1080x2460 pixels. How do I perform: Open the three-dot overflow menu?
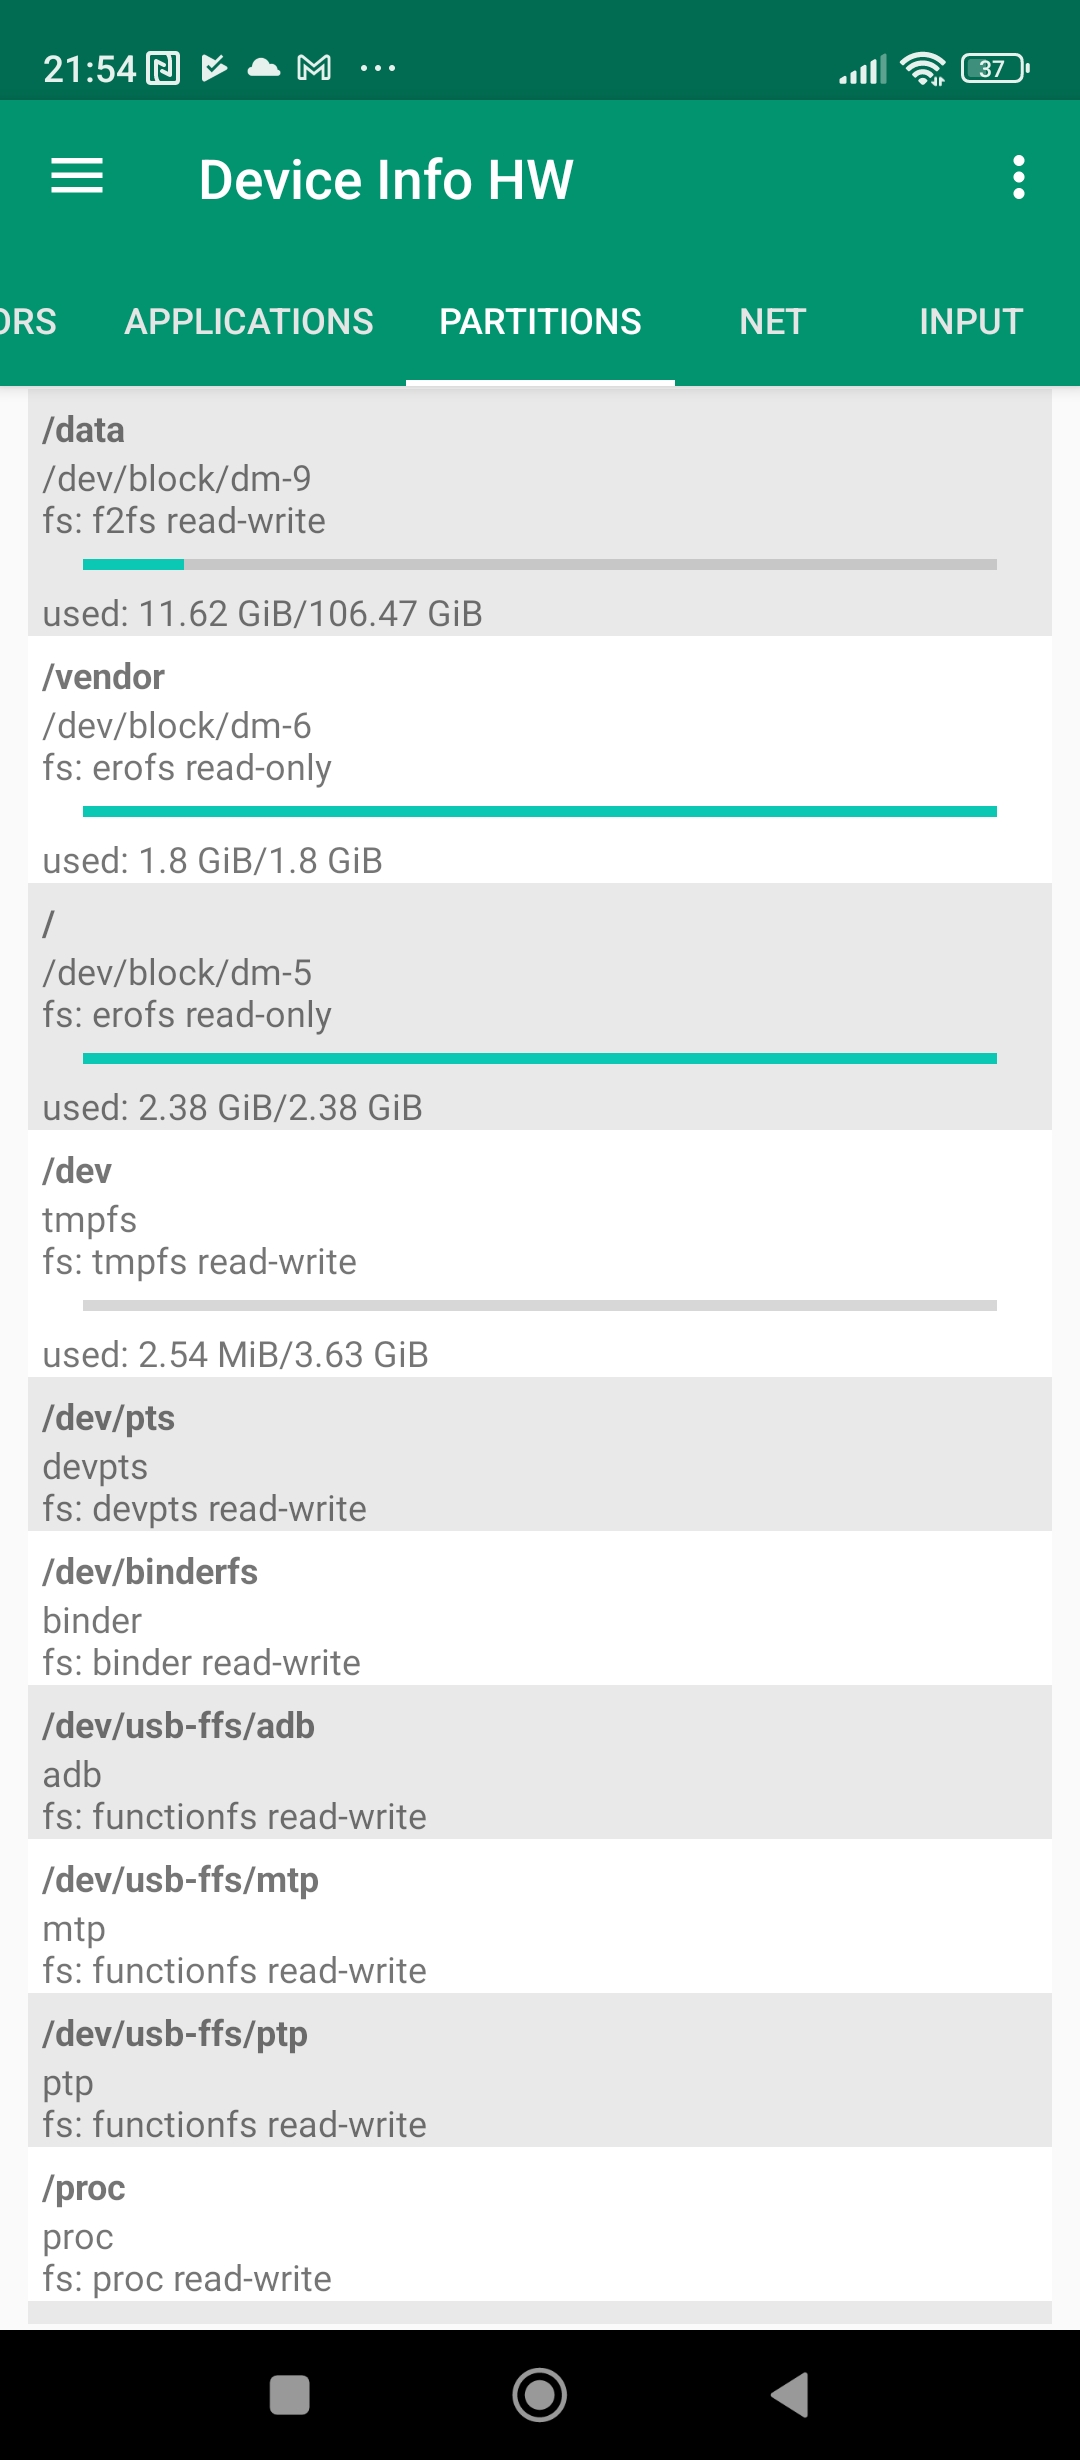click(x=1018, y=177)
